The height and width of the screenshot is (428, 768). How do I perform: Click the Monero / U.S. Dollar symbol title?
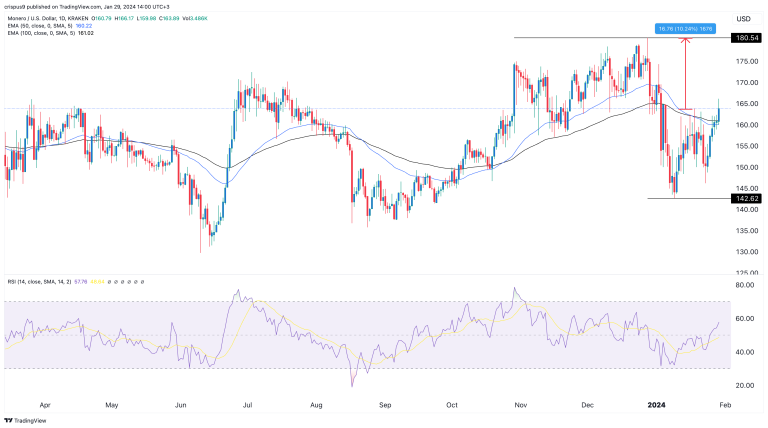coord(48,19)
